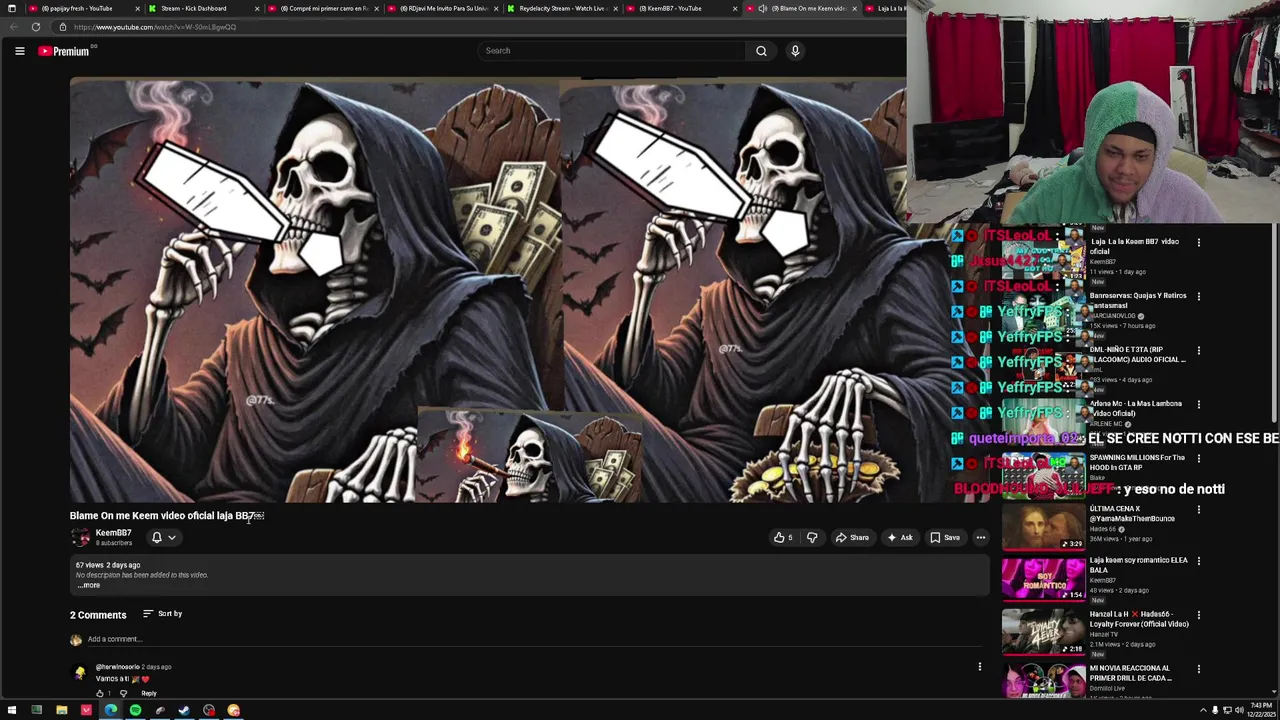Open 'Loyalty Forever' video thumbnail
This screenshot has height=720, width=1280.
(x=1043, y=633)
